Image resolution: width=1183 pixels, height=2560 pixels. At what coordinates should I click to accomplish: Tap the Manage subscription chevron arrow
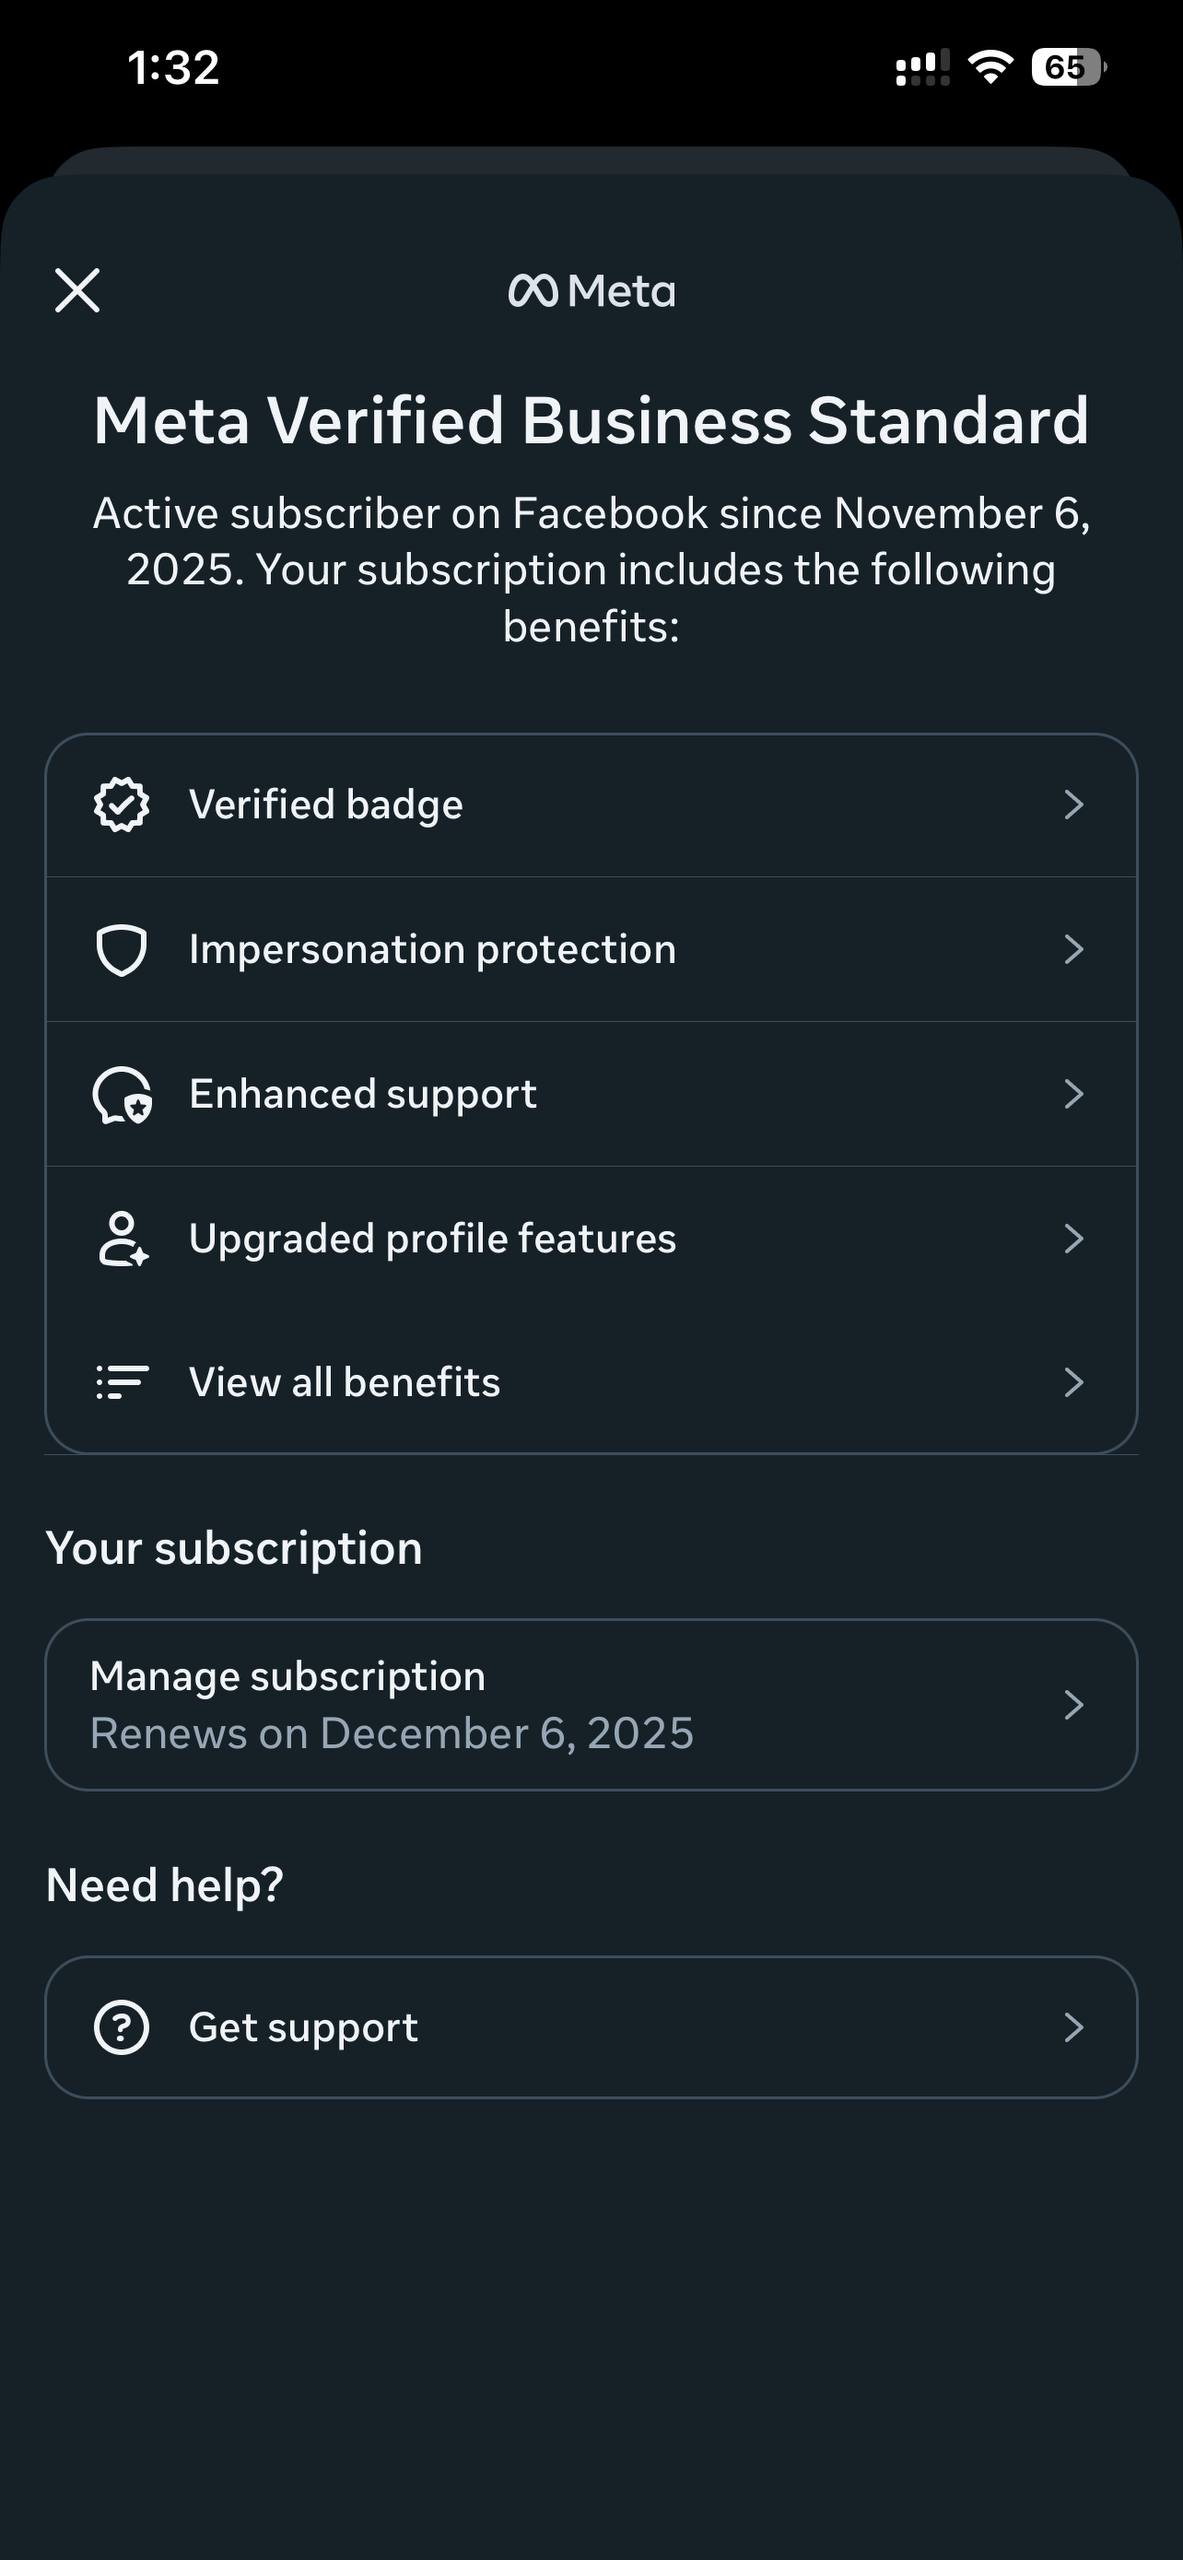(1073, 1704)
